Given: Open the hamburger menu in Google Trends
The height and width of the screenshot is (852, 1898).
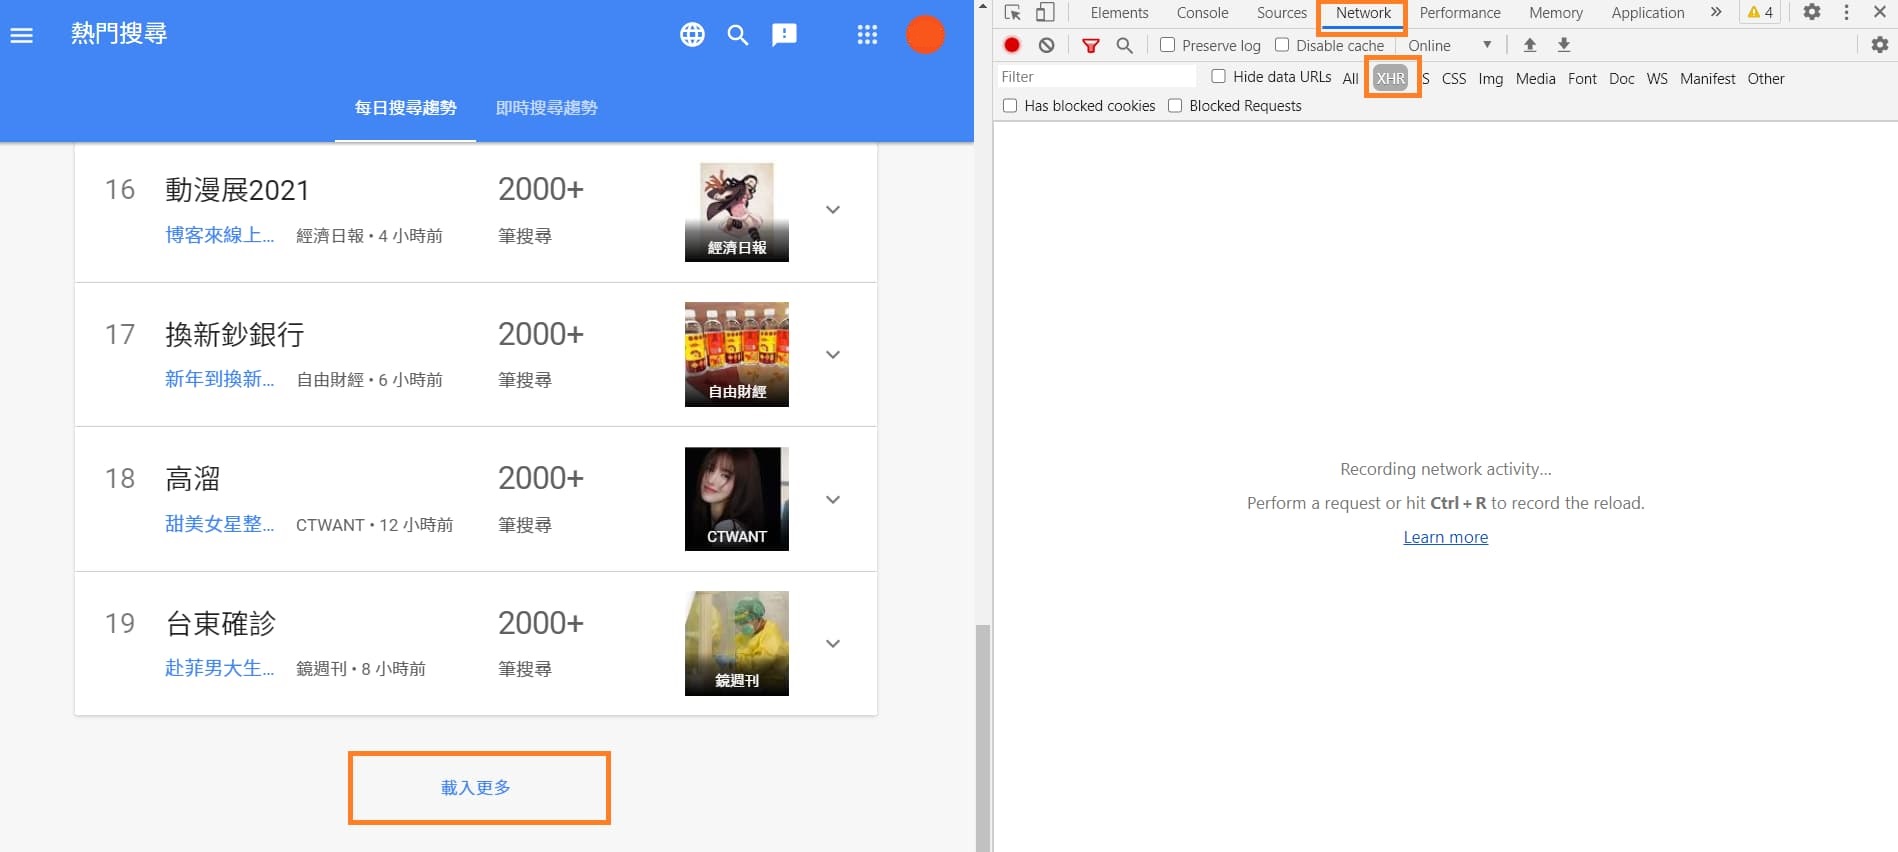Looking at the screenshot, I should pyautogui.click(x=21, y=35).
